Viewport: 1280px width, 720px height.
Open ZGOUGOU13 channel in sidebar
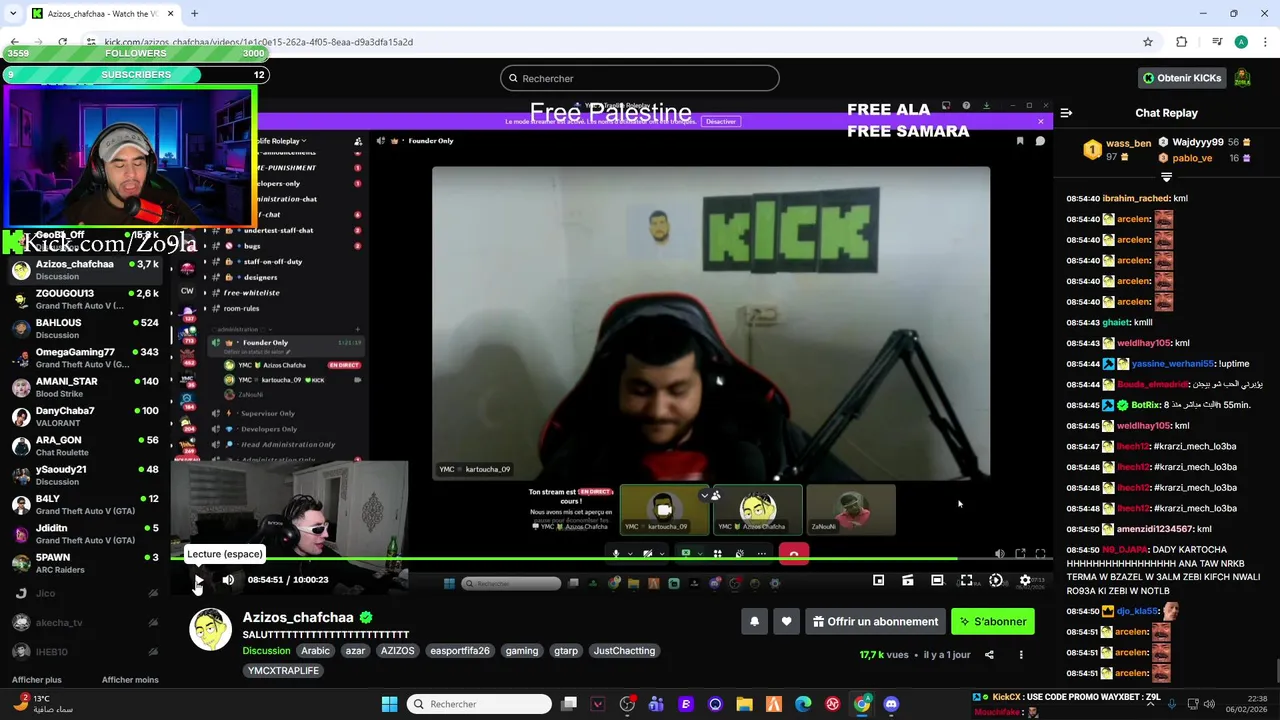click(x=85, y=300)
